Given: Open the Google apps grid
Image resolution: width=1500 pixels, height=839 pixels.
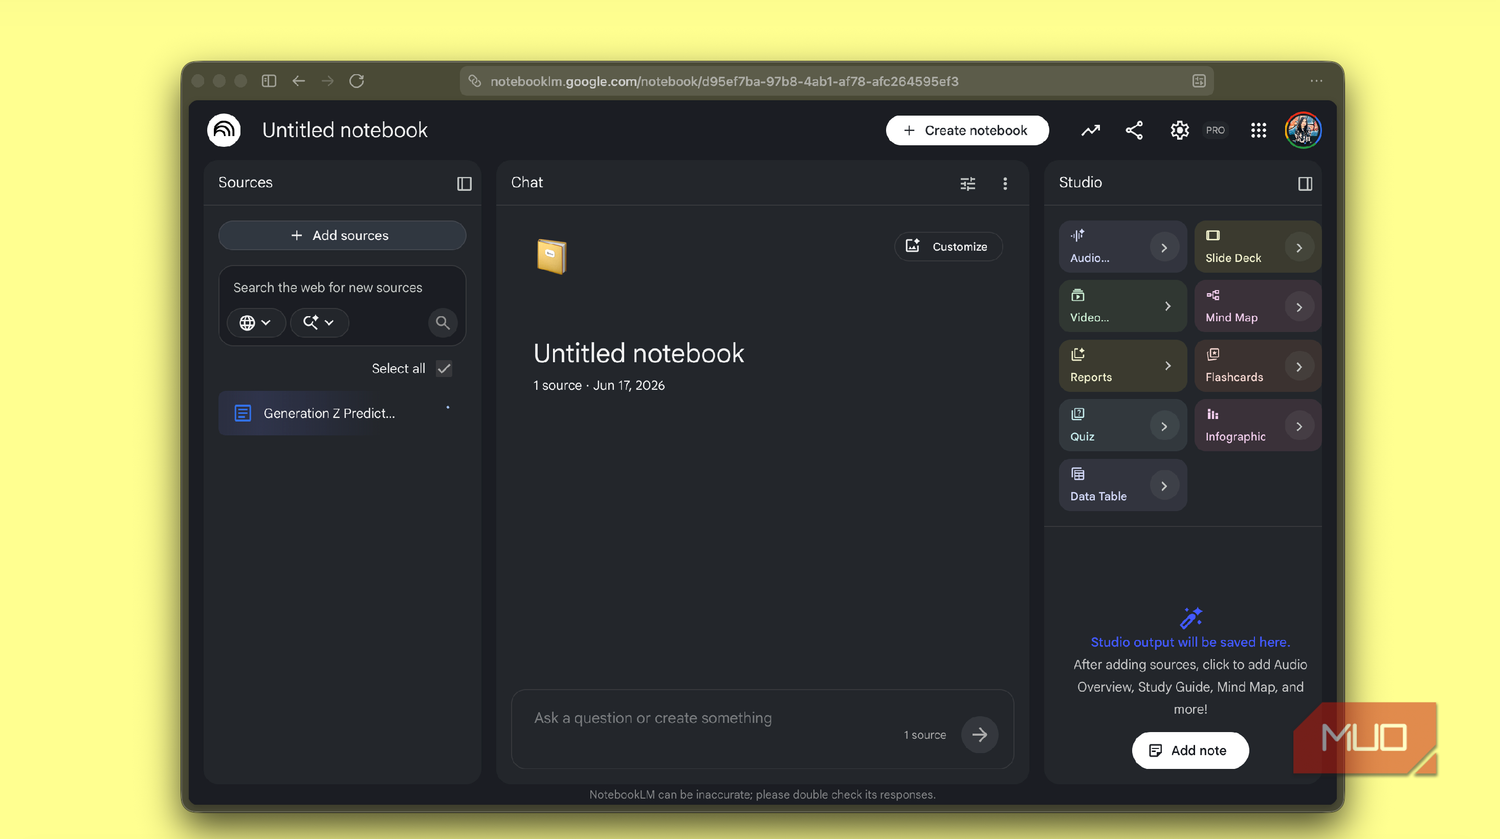Looking at the screenshot, I should coord(1259,130).
